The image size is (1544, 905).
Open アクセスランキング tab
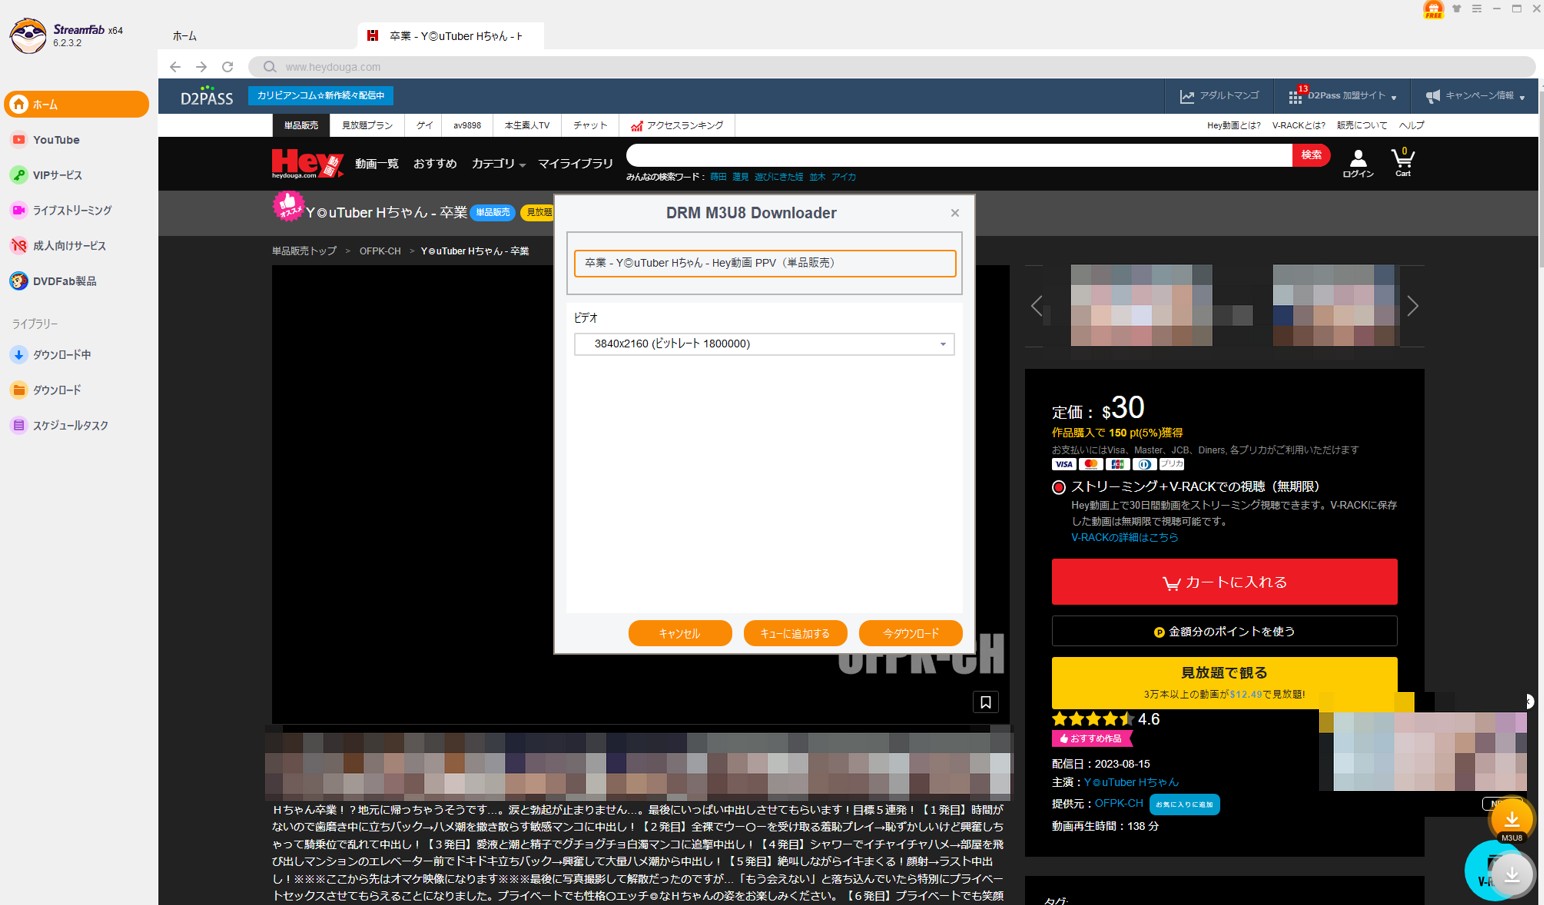click(677, 126)
